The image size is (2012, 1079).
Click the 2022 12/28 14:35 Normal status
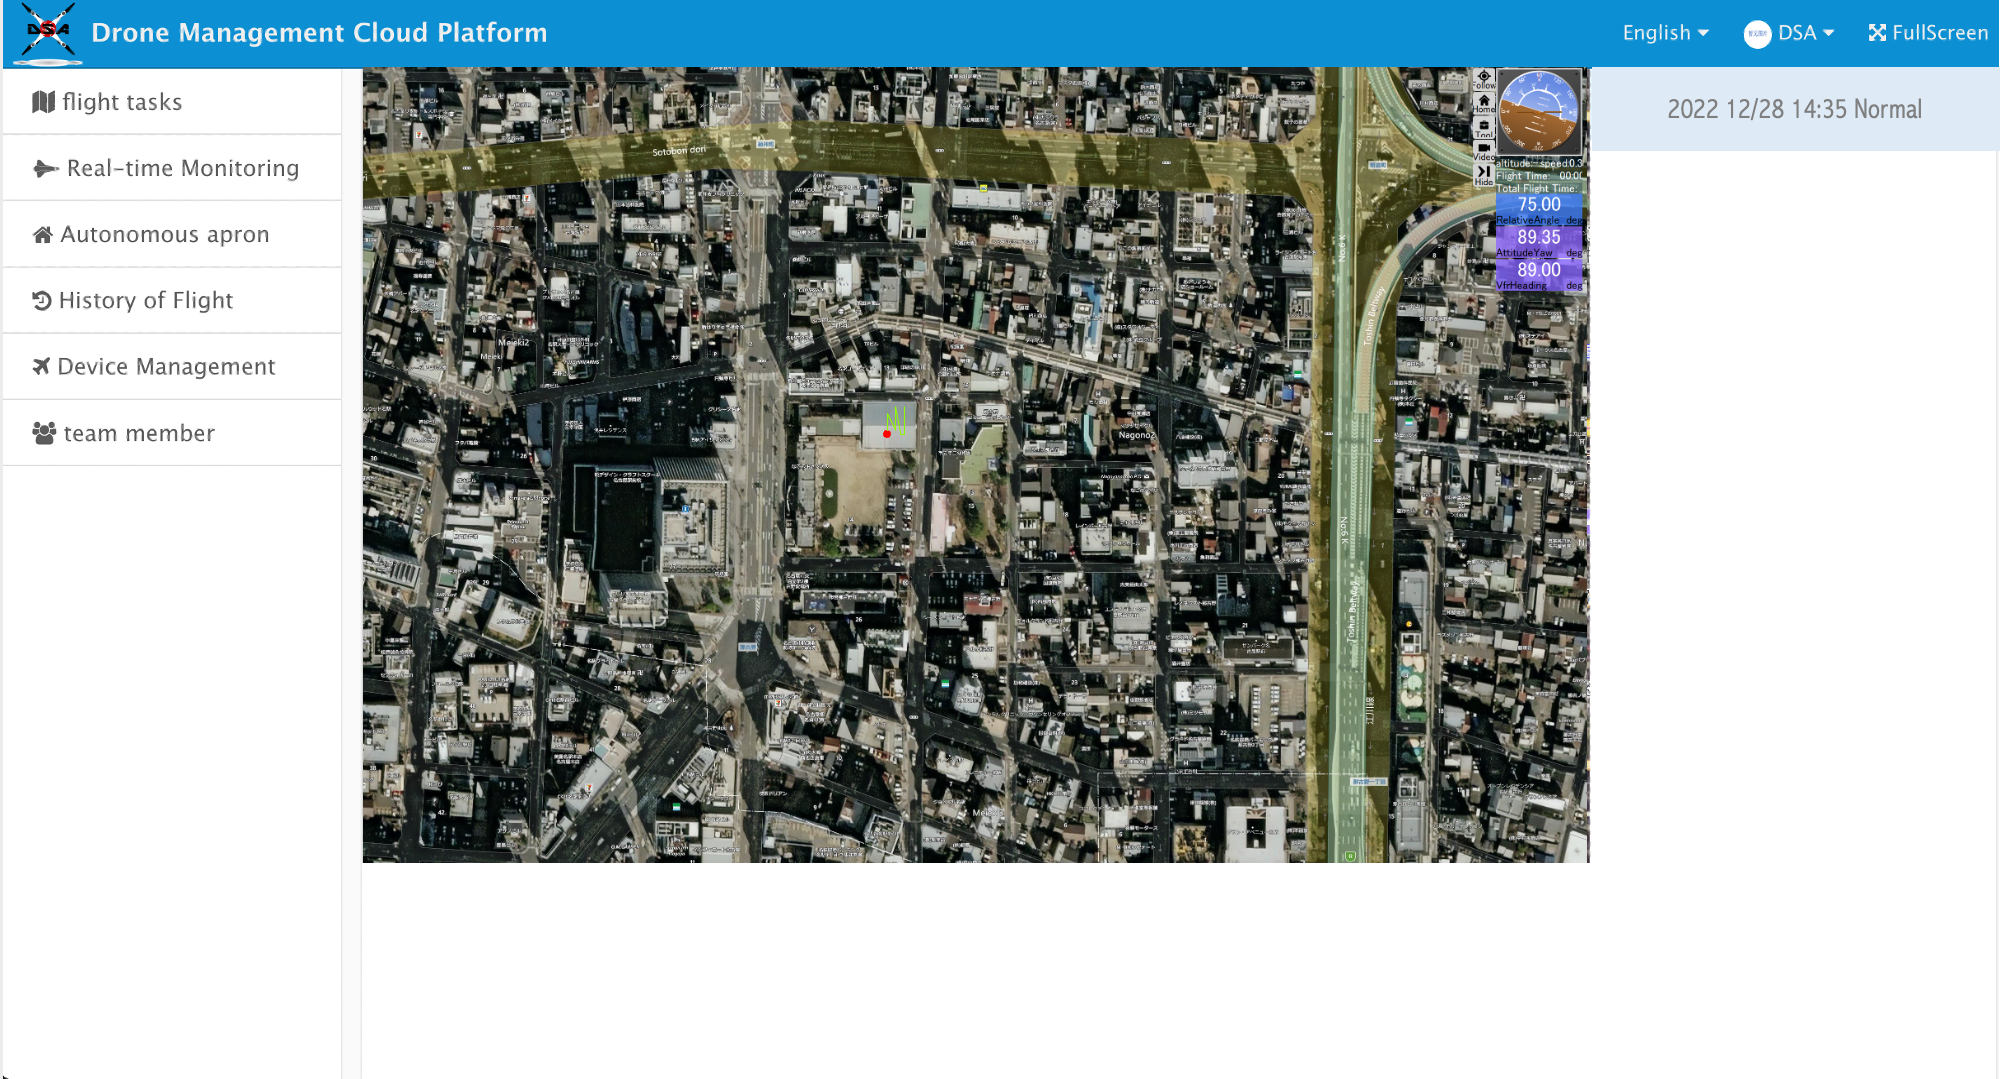coord(1794,109)
